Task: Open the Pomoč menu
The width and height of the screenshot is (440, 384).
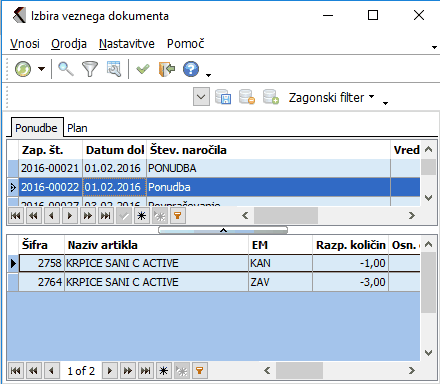Action: point(186,44)
